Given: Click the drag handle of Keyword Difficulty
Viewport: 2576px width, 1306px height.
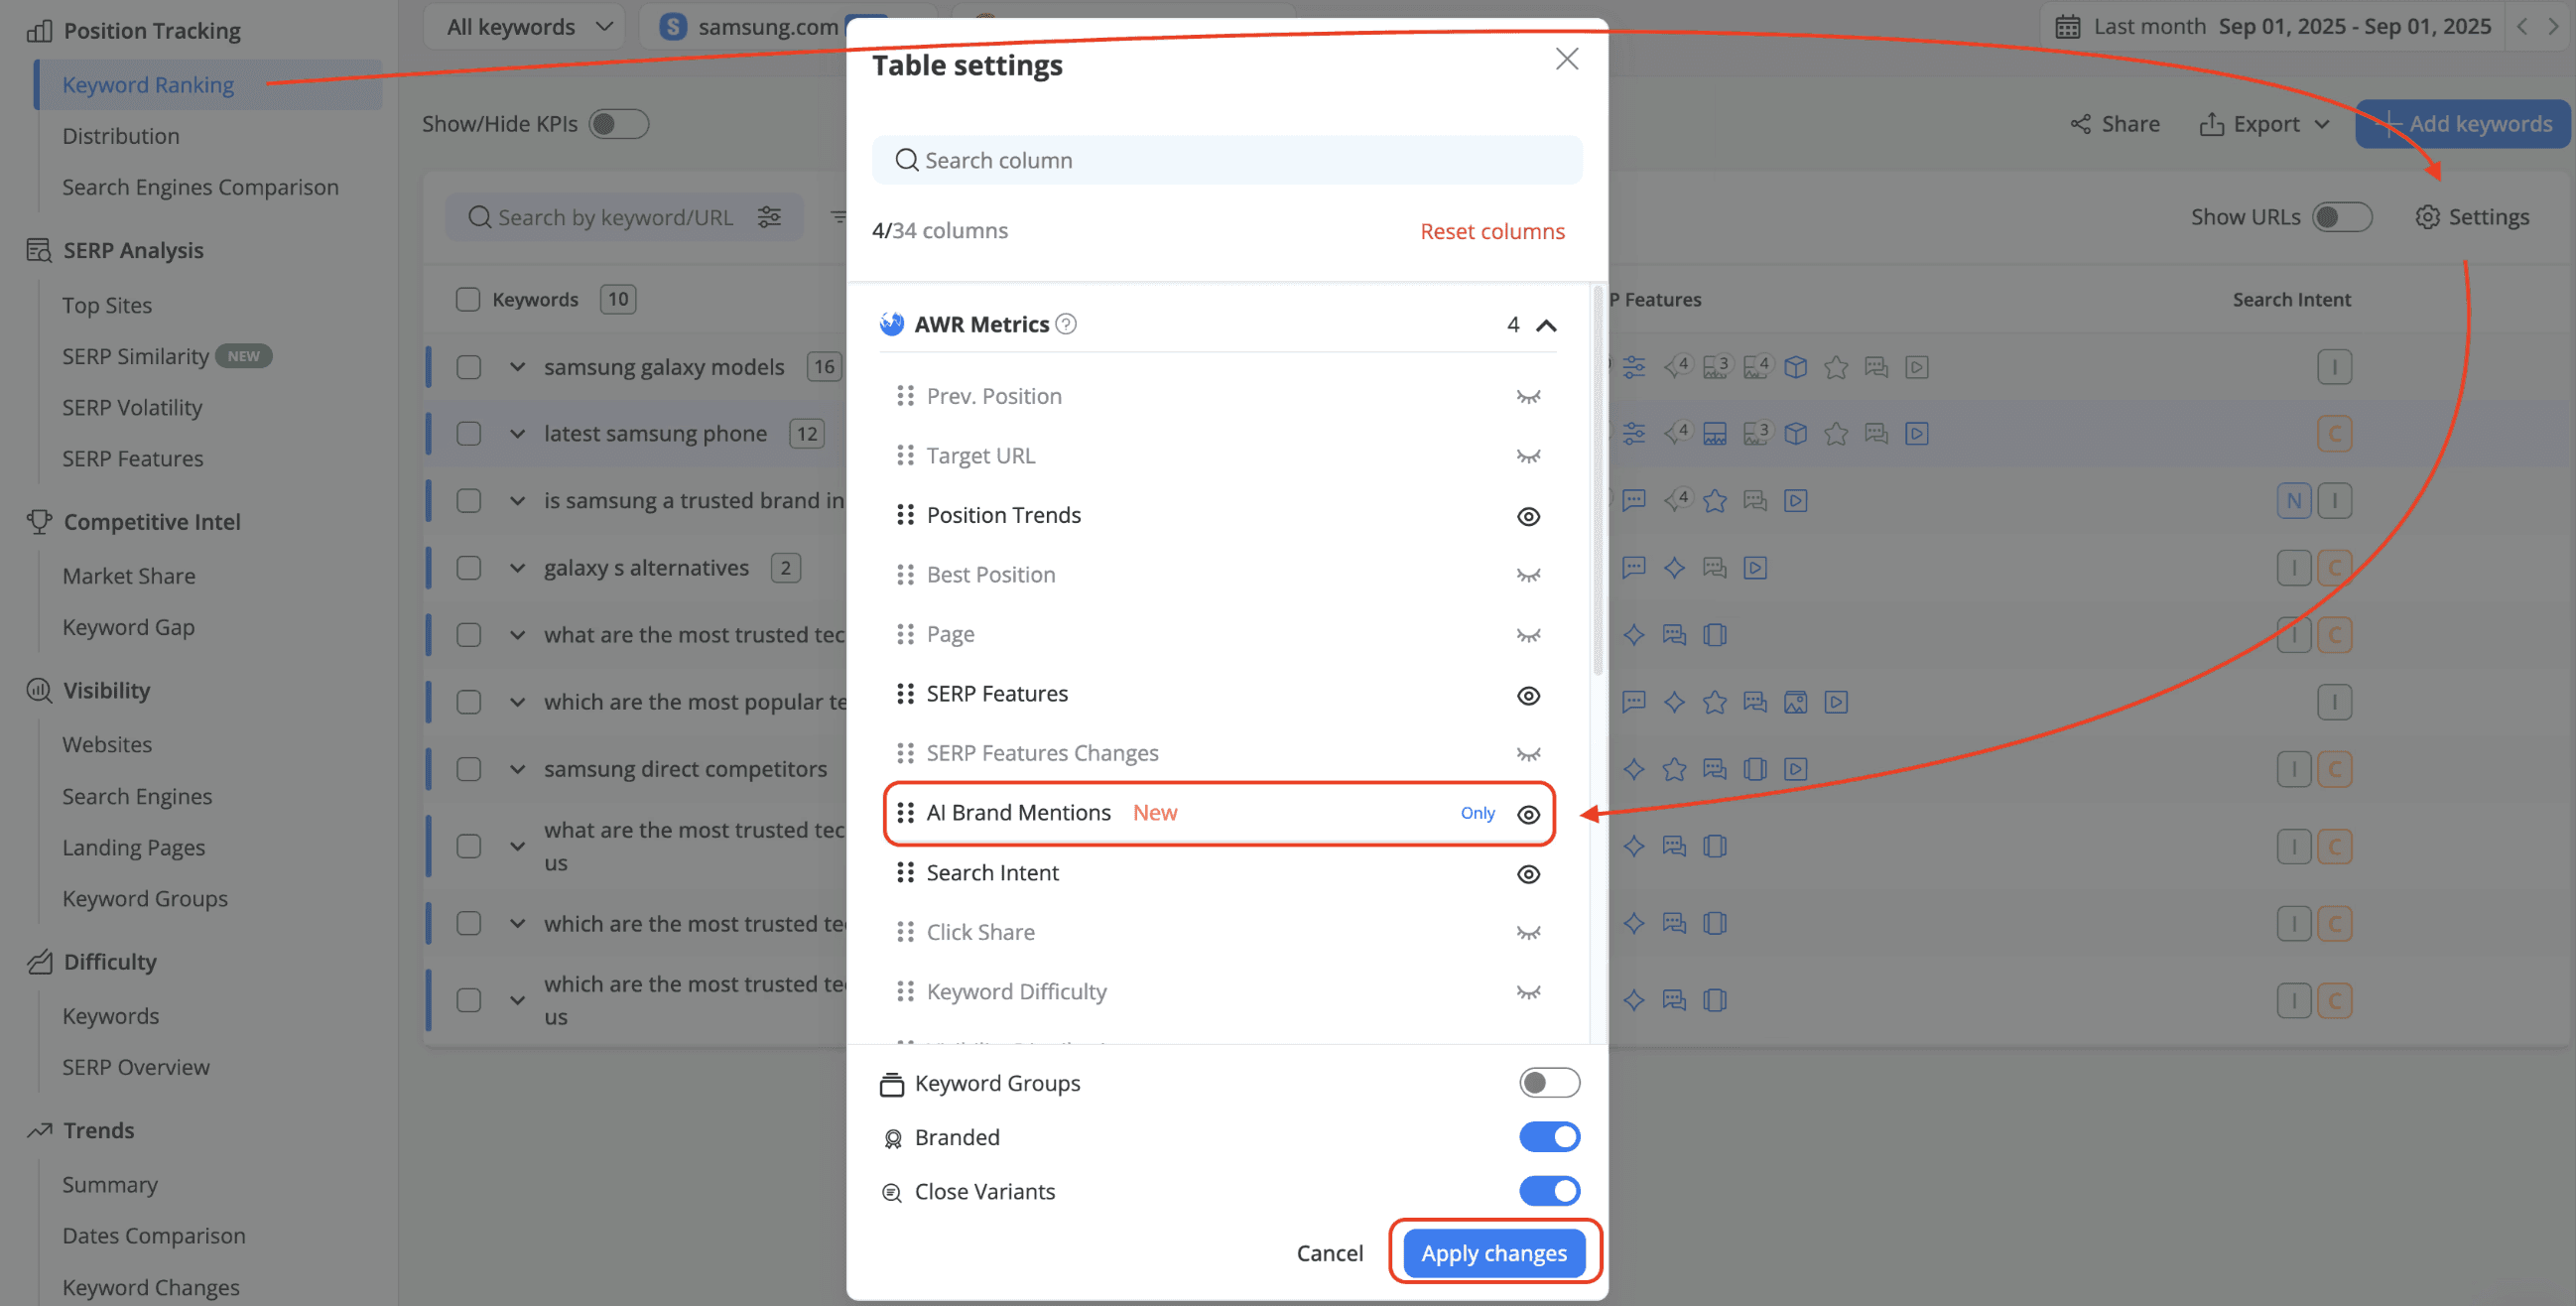Looking at the screenshot, I should pos(905,991).
